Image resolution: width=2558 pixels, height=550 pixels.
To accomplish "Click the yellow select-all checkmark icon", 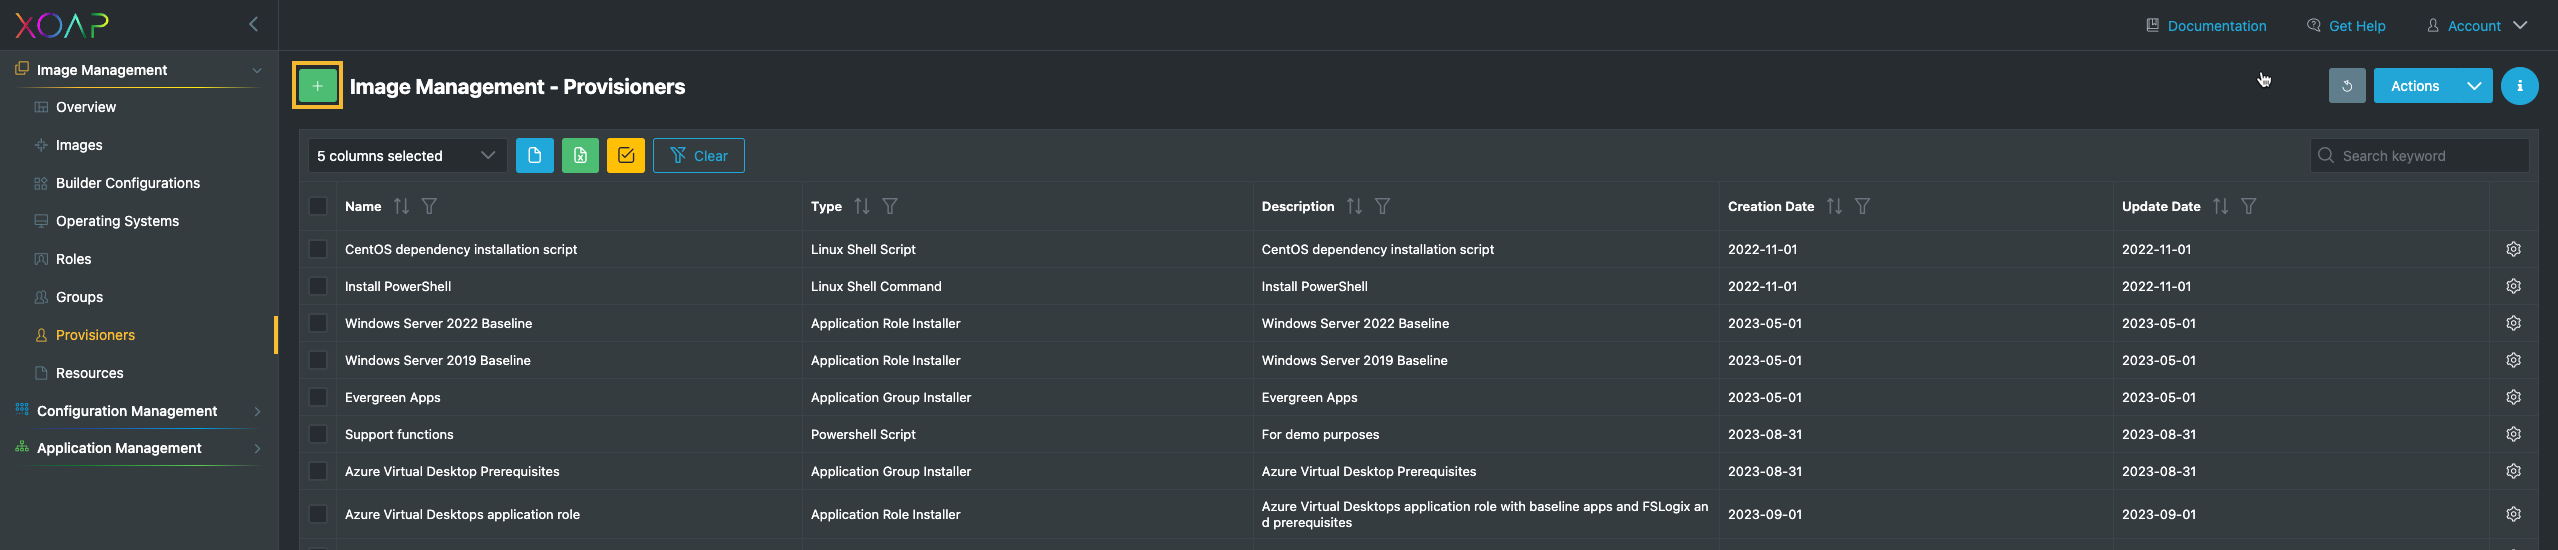I will (x=626, y=156).
